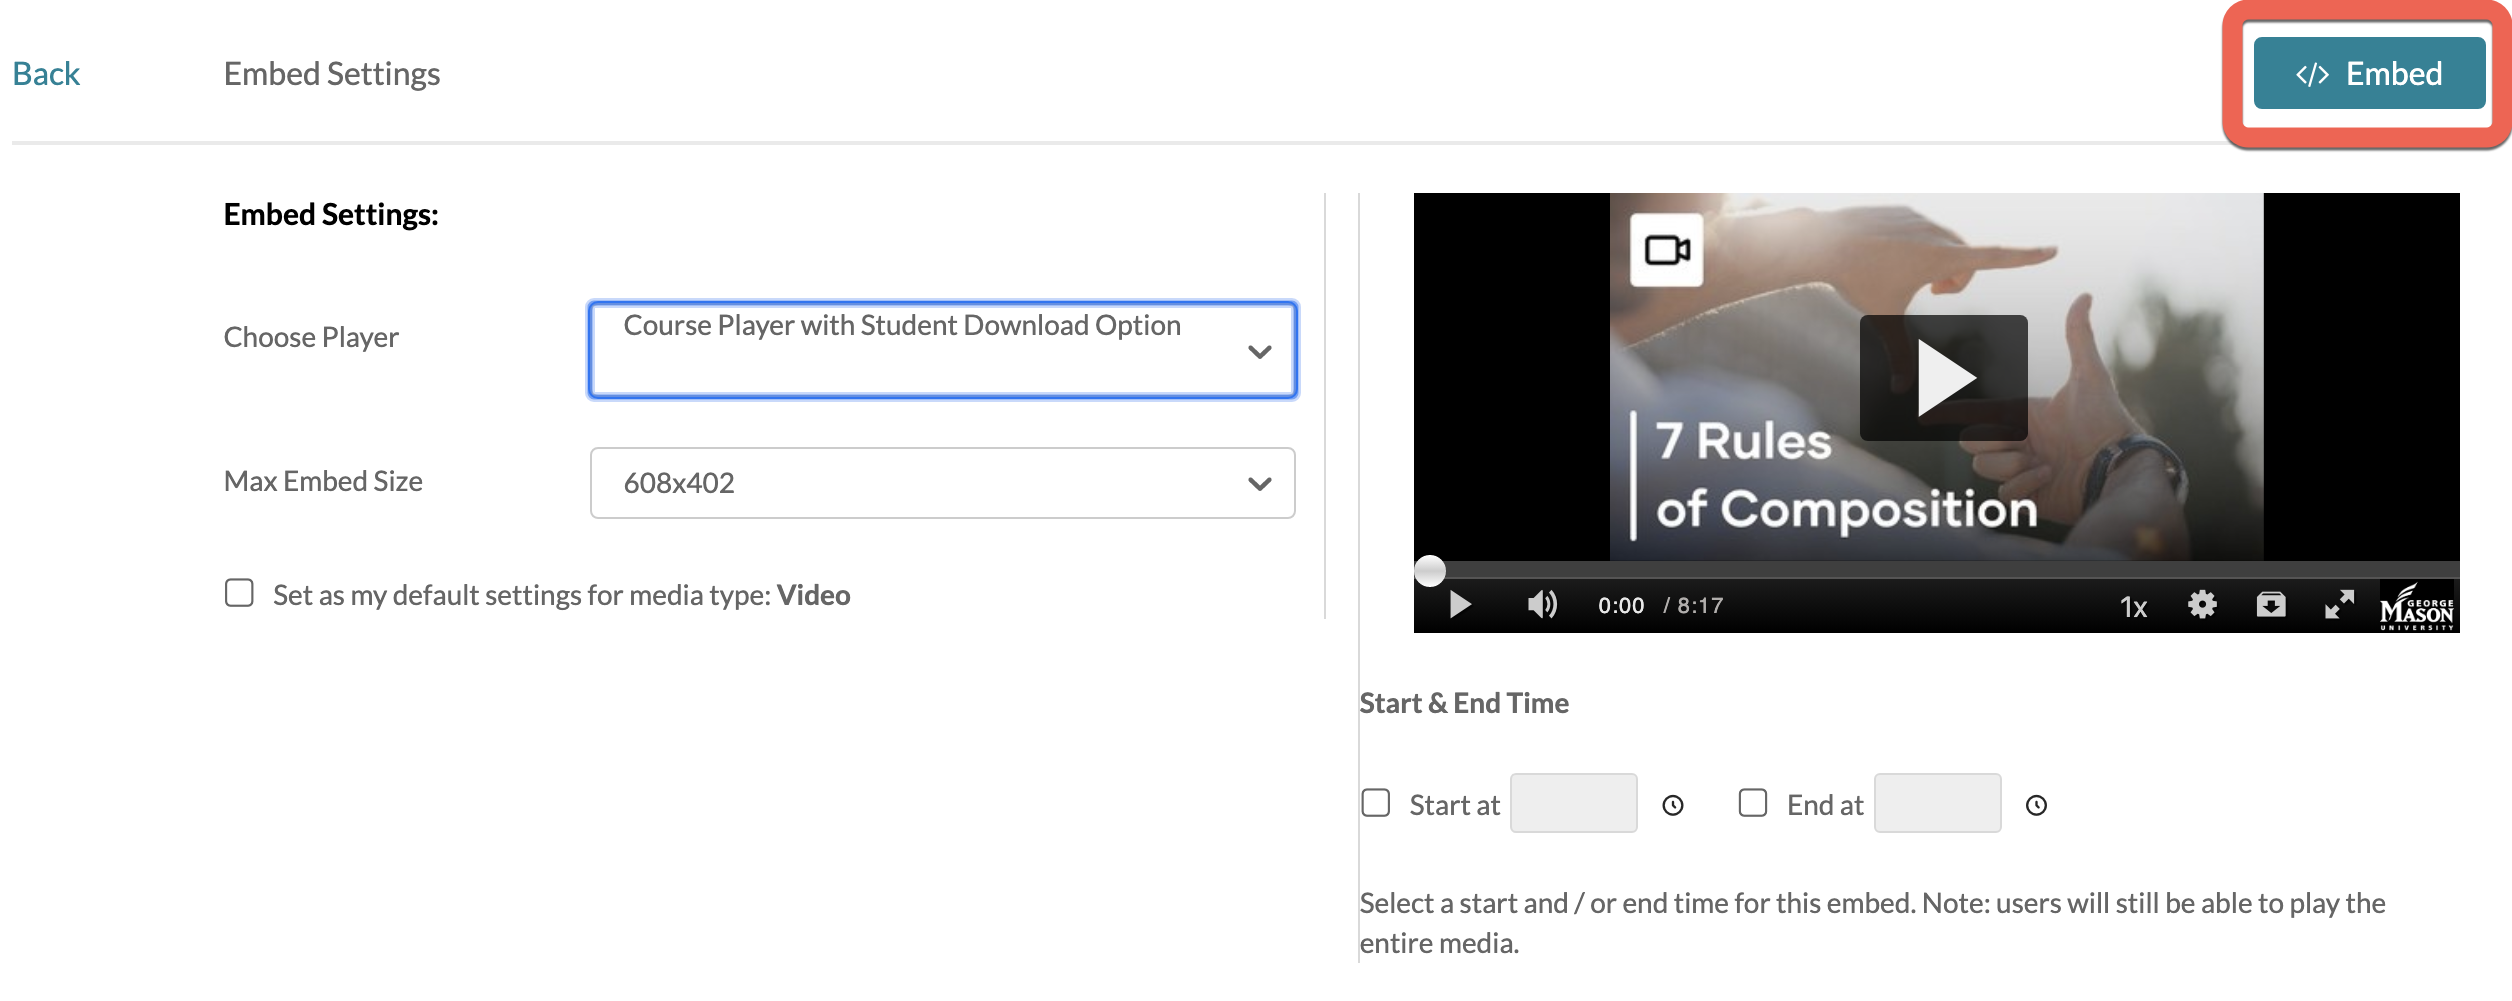
Task: Click the small play icon in player controls
Action: (x=1460, y=605)
